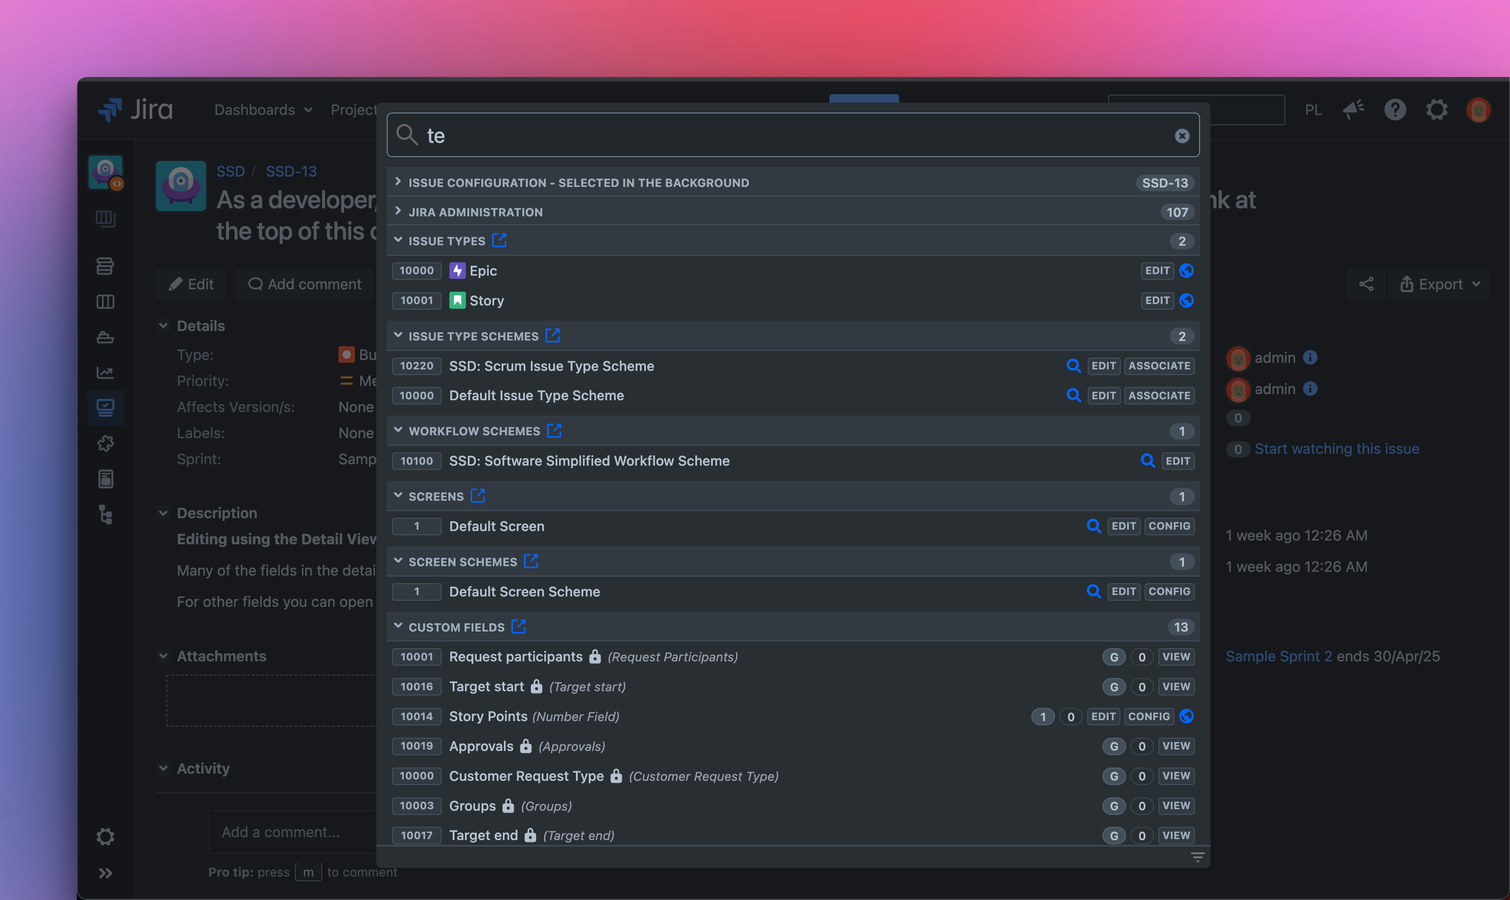Open Screen Schemes external link icon
This screenshot has width=1510, height=900.
click(531, 561)
